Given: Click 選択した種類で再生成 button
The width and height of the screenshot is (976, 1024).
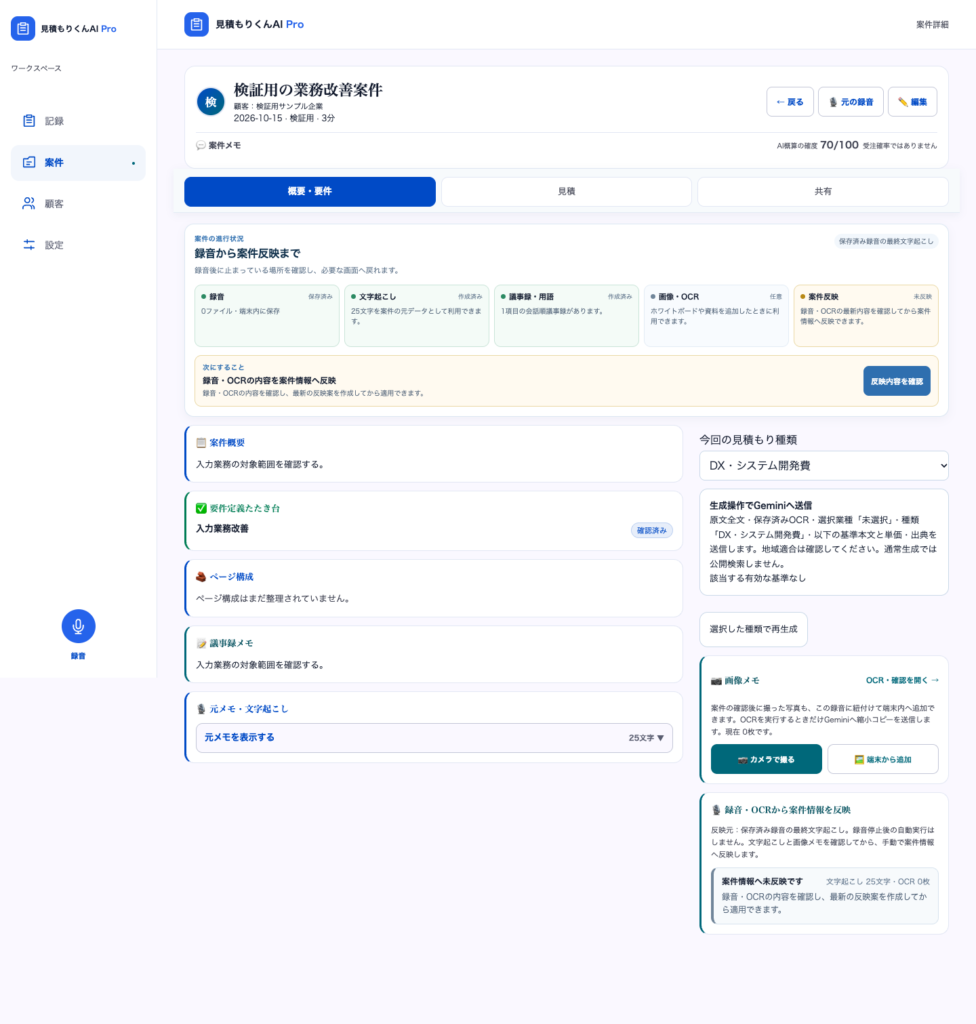Looking at the screenshot, I should coord(753,629).
